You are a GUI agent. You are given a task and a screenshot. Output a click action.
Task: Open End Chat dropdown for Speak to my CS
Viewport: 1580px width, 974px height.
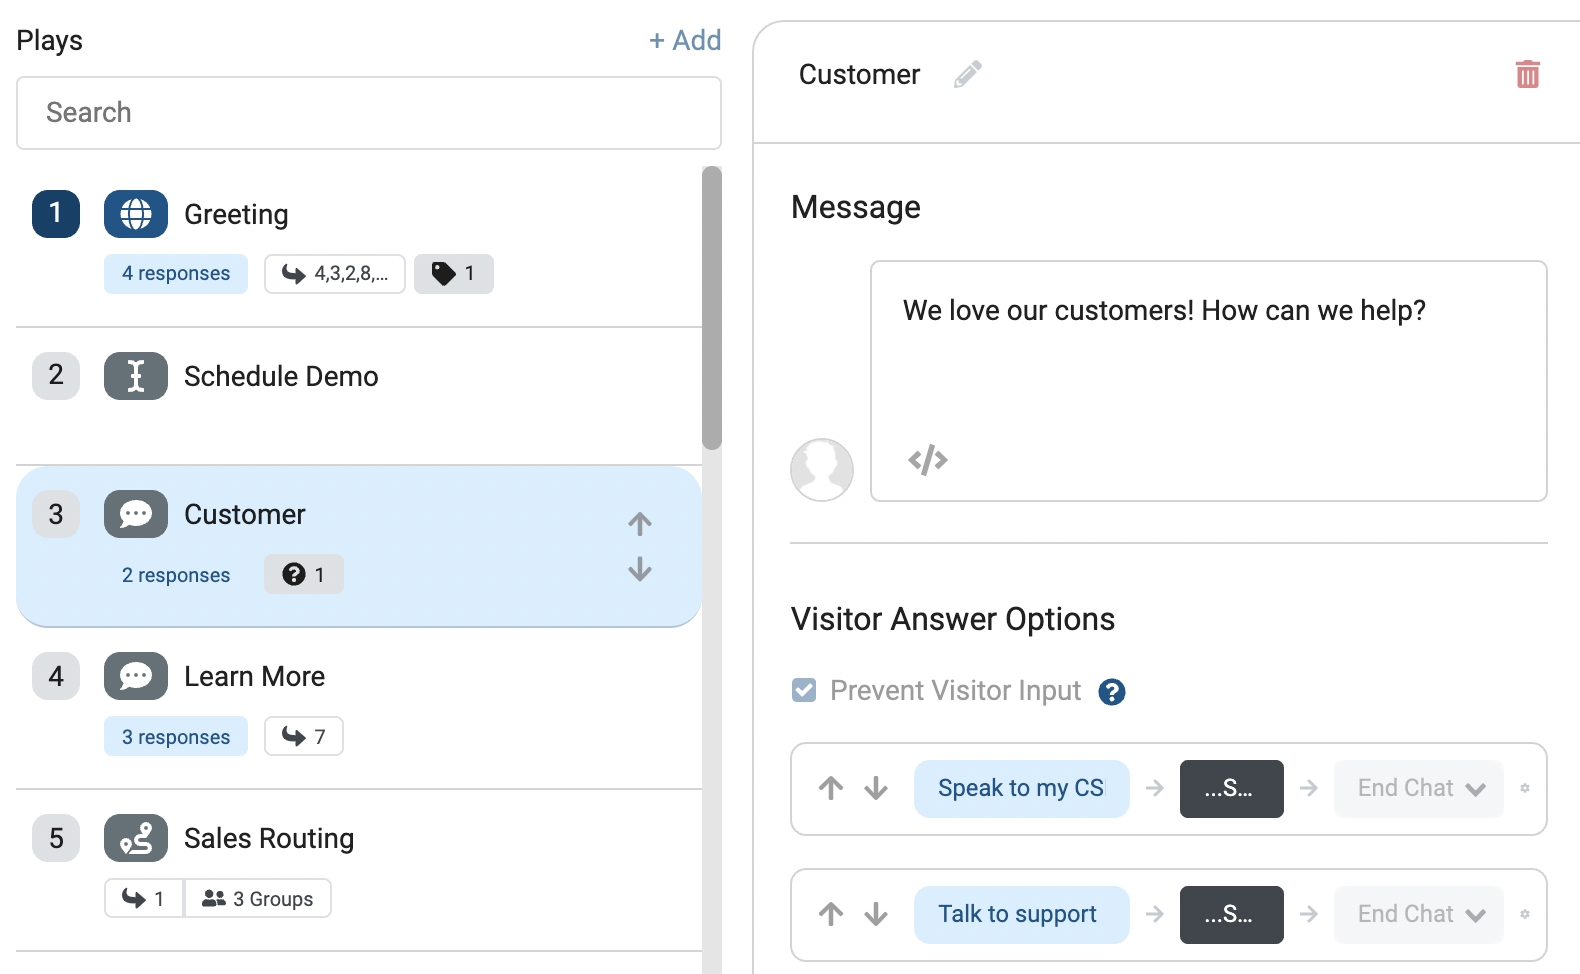point(1418,788)
